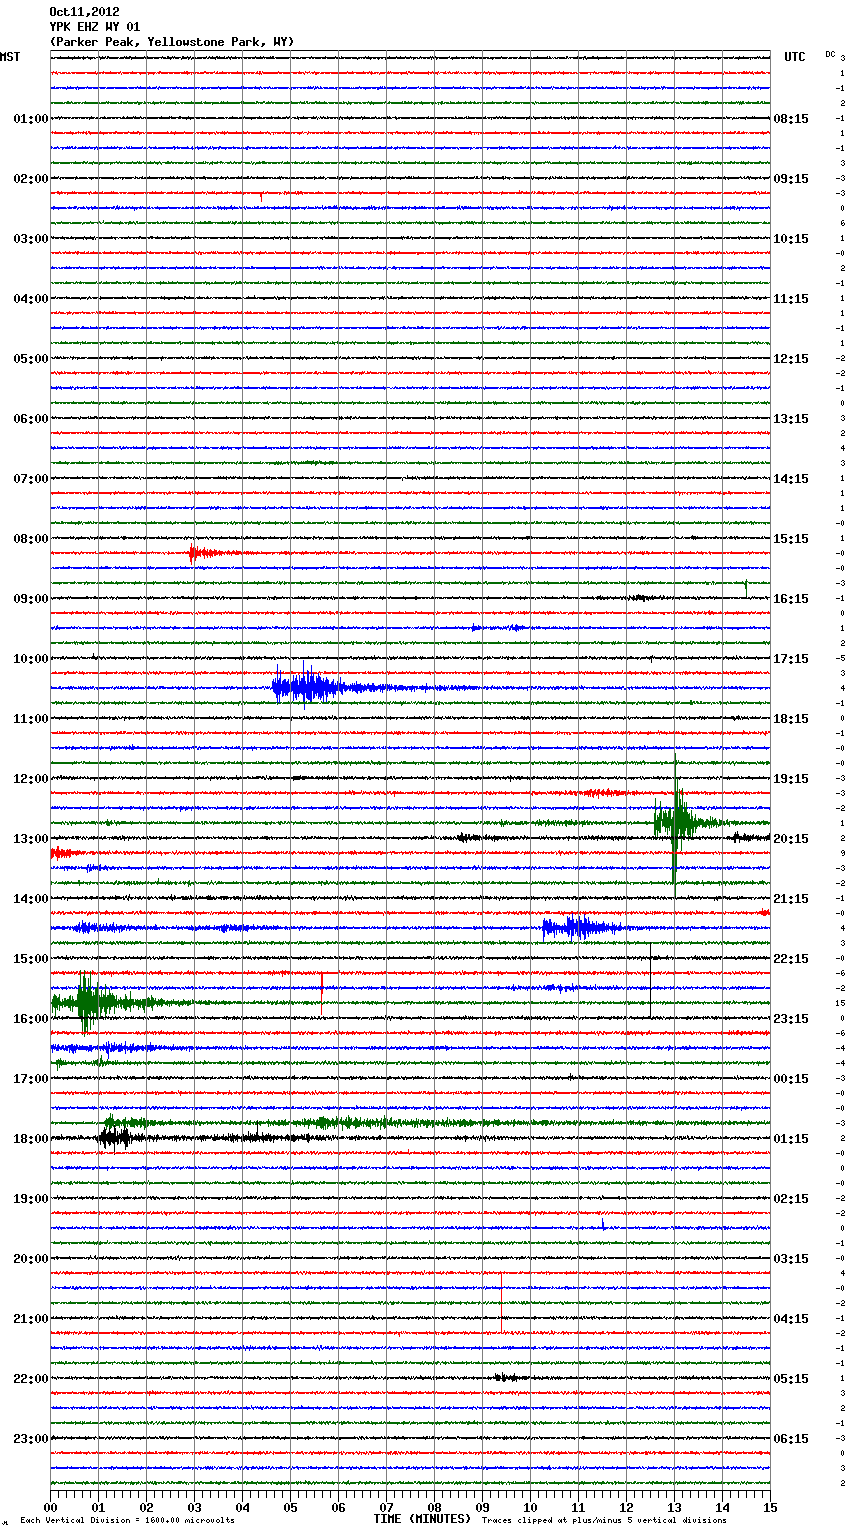This screenshot has height=1534, width=850.
Task: Click the 05 minute tick on x-axis
Action: [x=290, y=1507]
